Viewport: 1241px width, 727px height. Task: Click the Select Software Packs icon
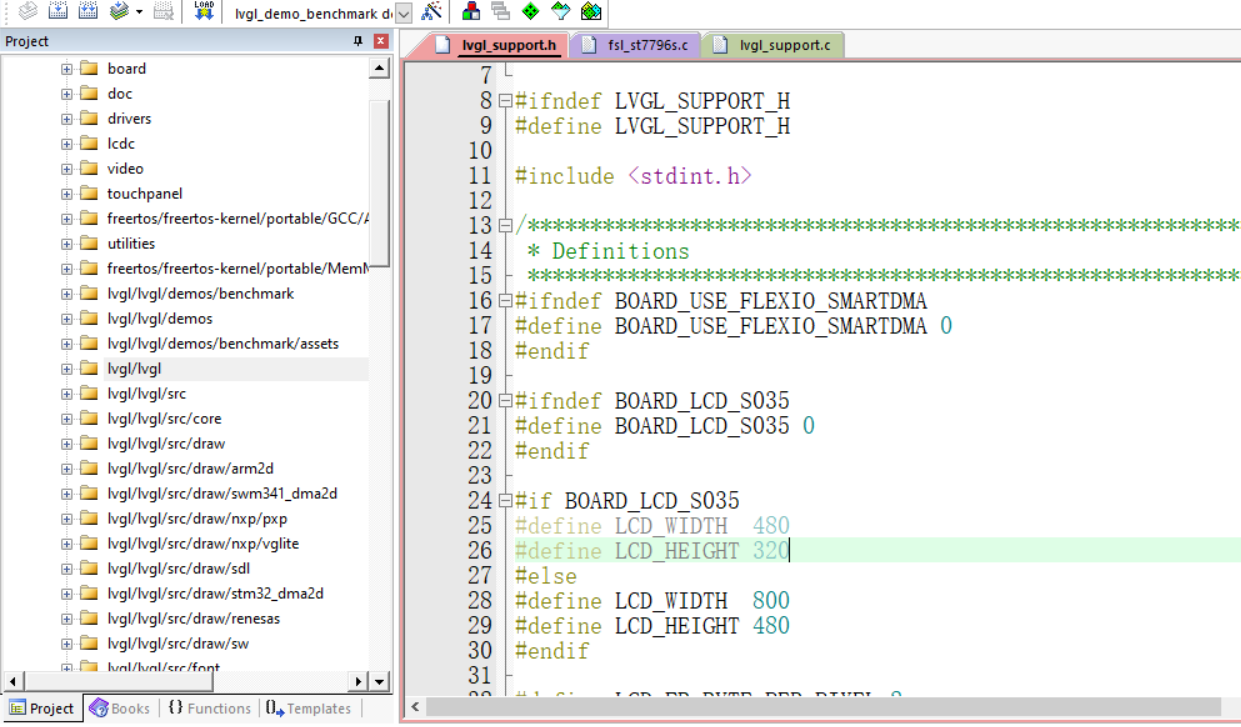(560, 11)
